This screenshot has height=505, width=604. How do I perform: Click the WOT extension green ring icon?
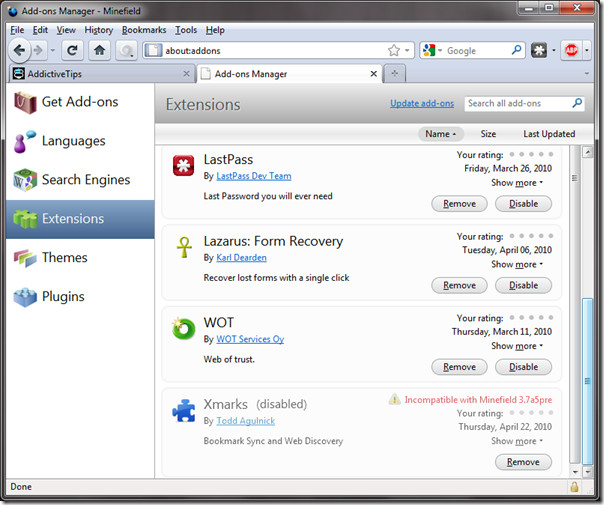183,329
